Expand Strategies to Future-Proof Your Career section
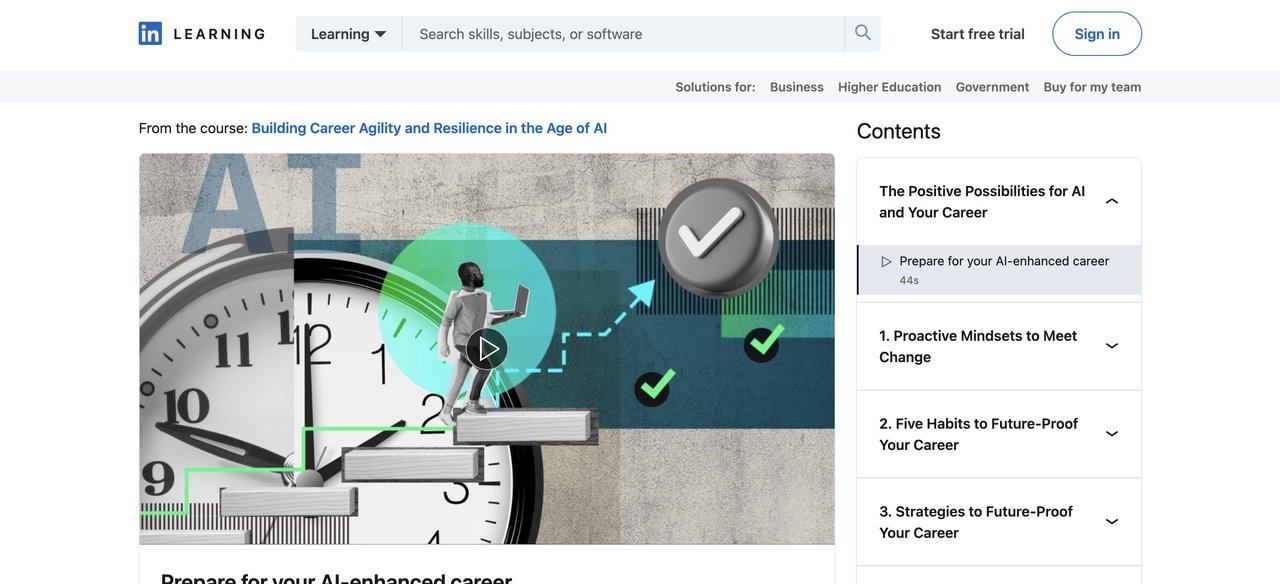Screen dimensions: 1280x584 (1112, 522)
